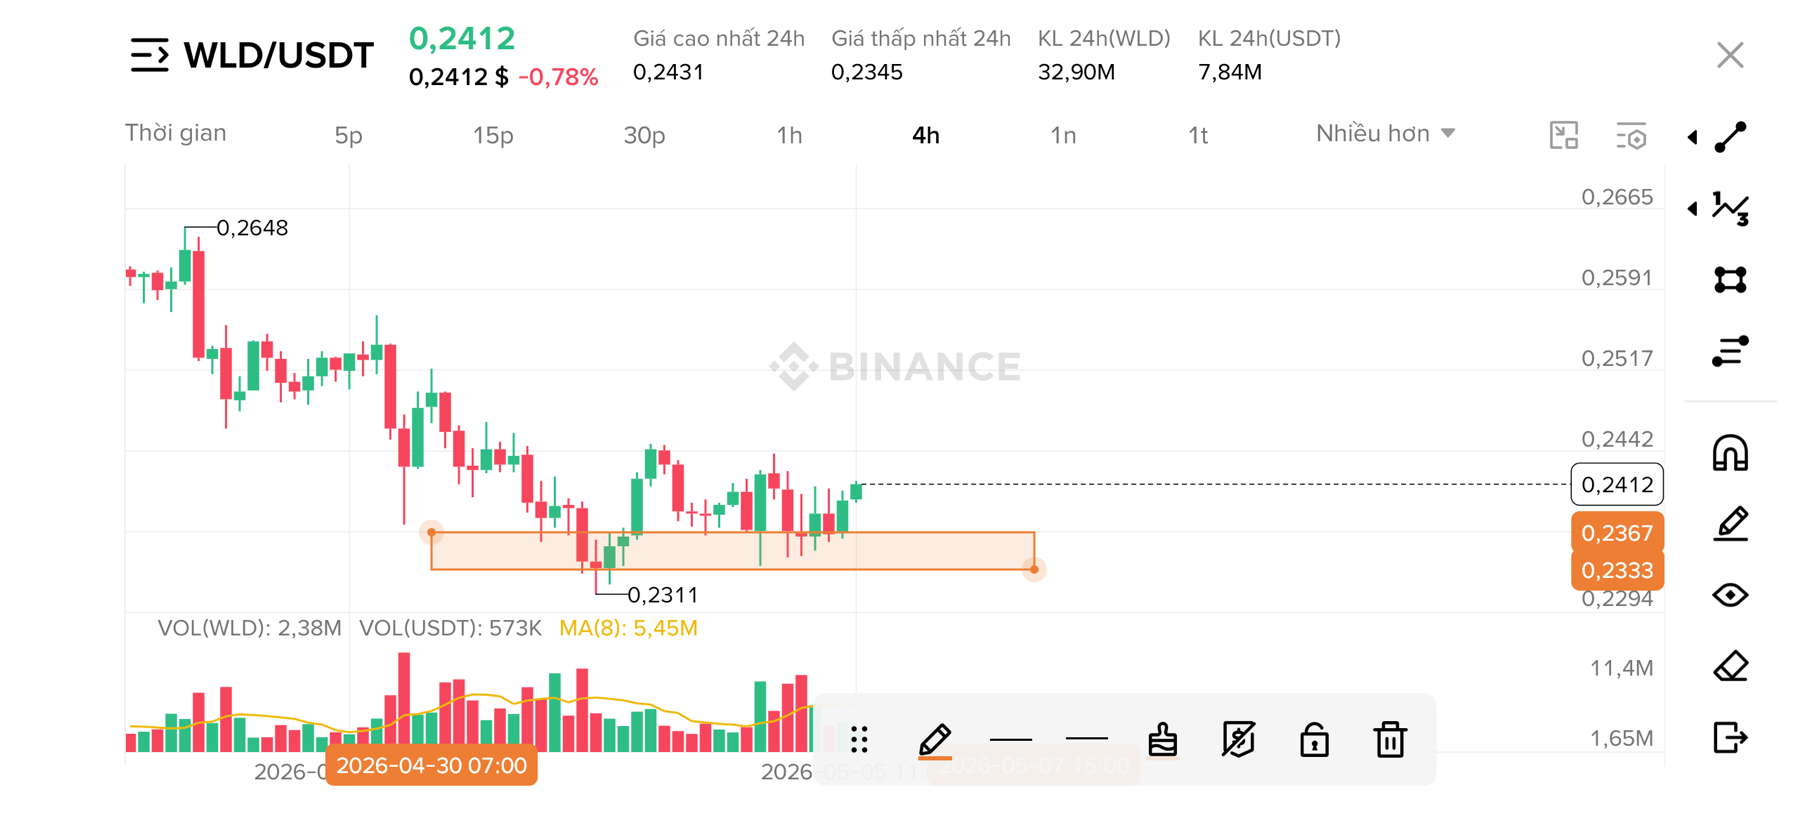
Task: Switch to the 1h timeframe
Action: 789,135
